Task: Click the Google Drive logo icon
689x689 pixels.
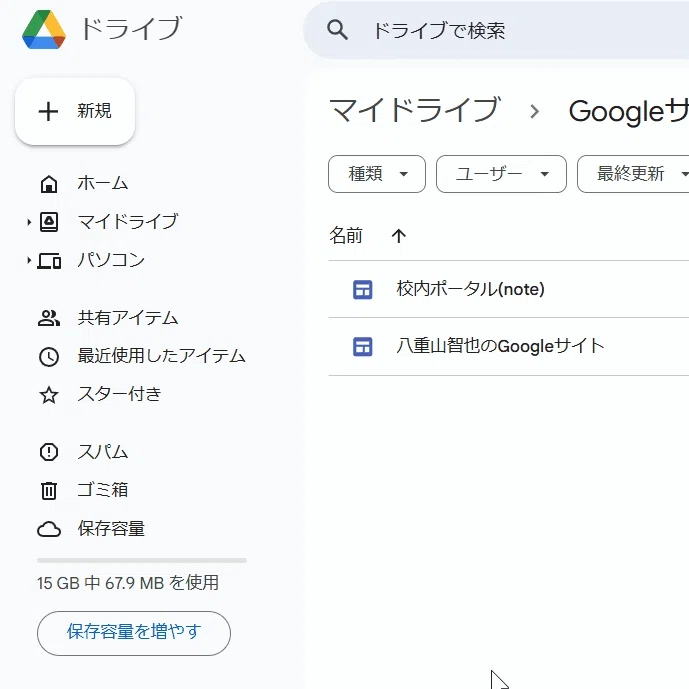Action: [x=44, y=29]
